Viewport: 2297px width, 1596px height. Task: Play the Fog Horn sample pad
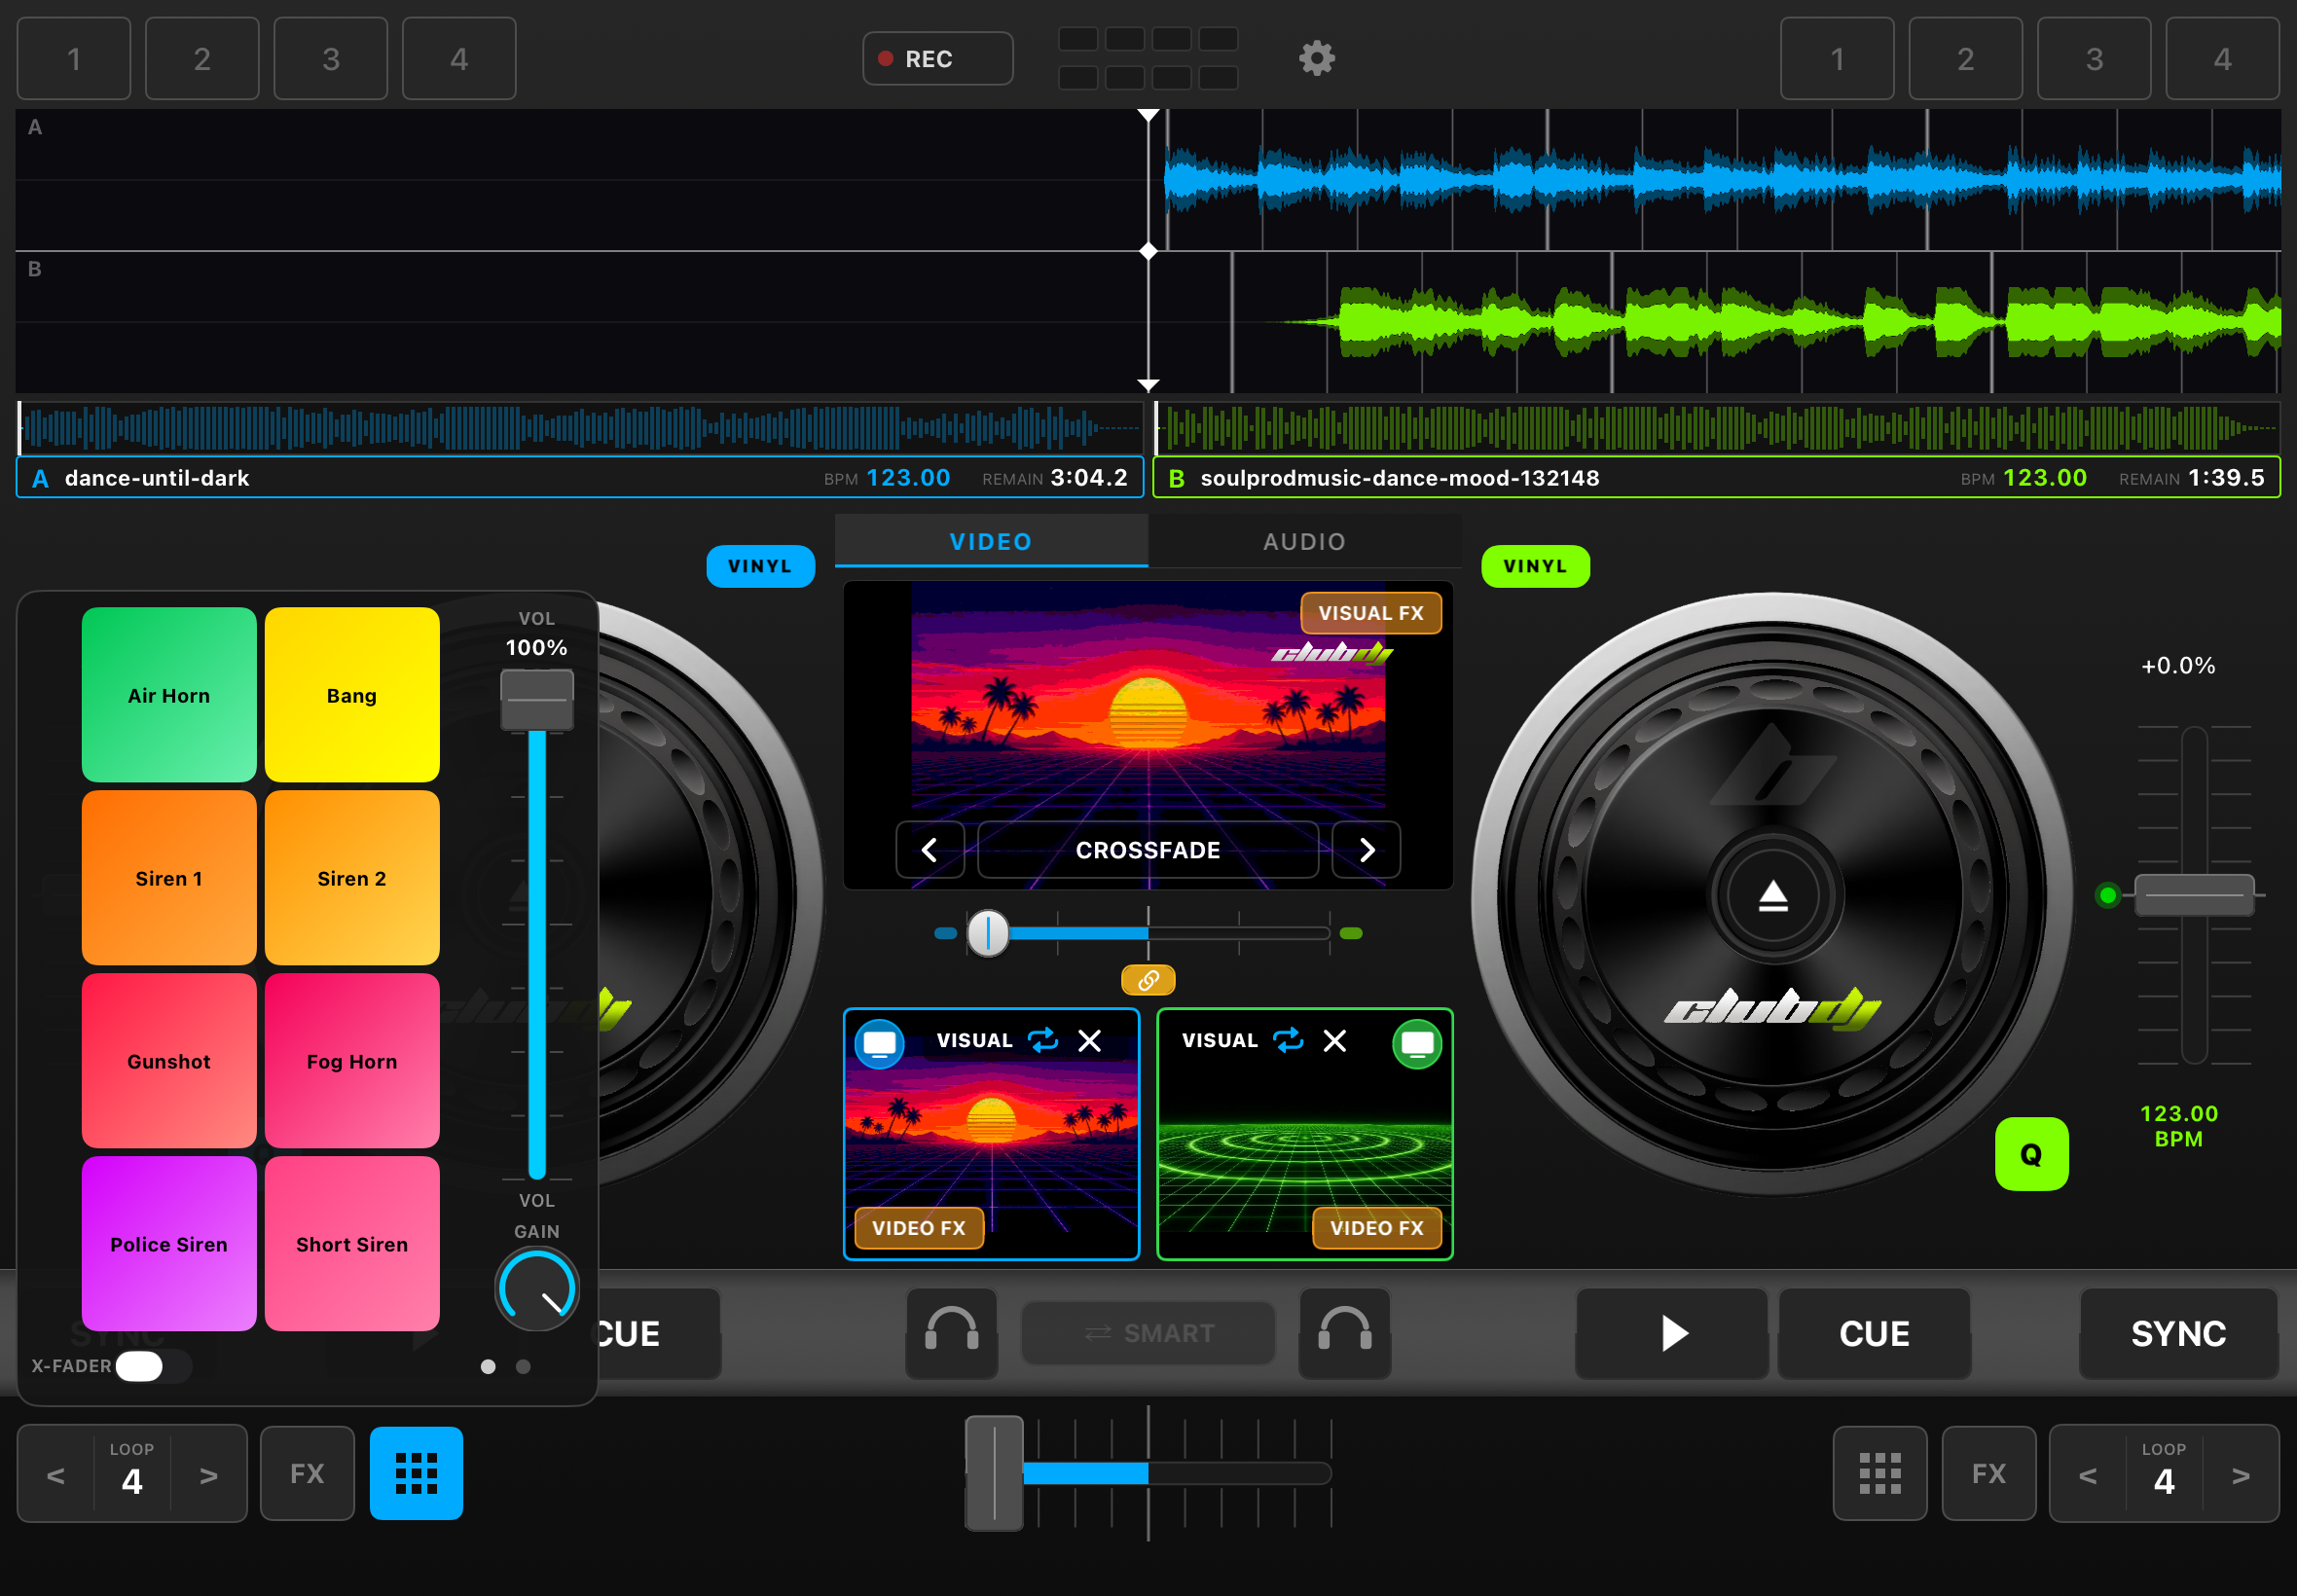click(x=352, y=1061)
